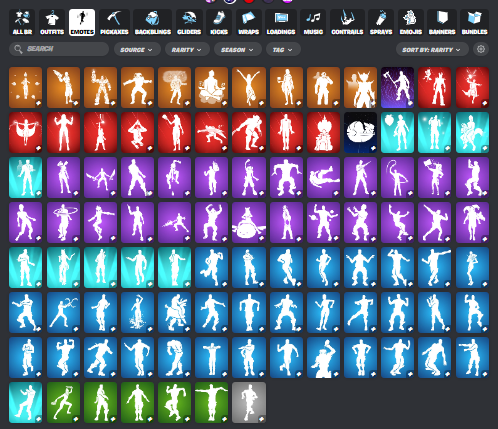This screenshot has width=498, height=429.
Task: Select the Wraps category icon
Action: tap(249, 23)
